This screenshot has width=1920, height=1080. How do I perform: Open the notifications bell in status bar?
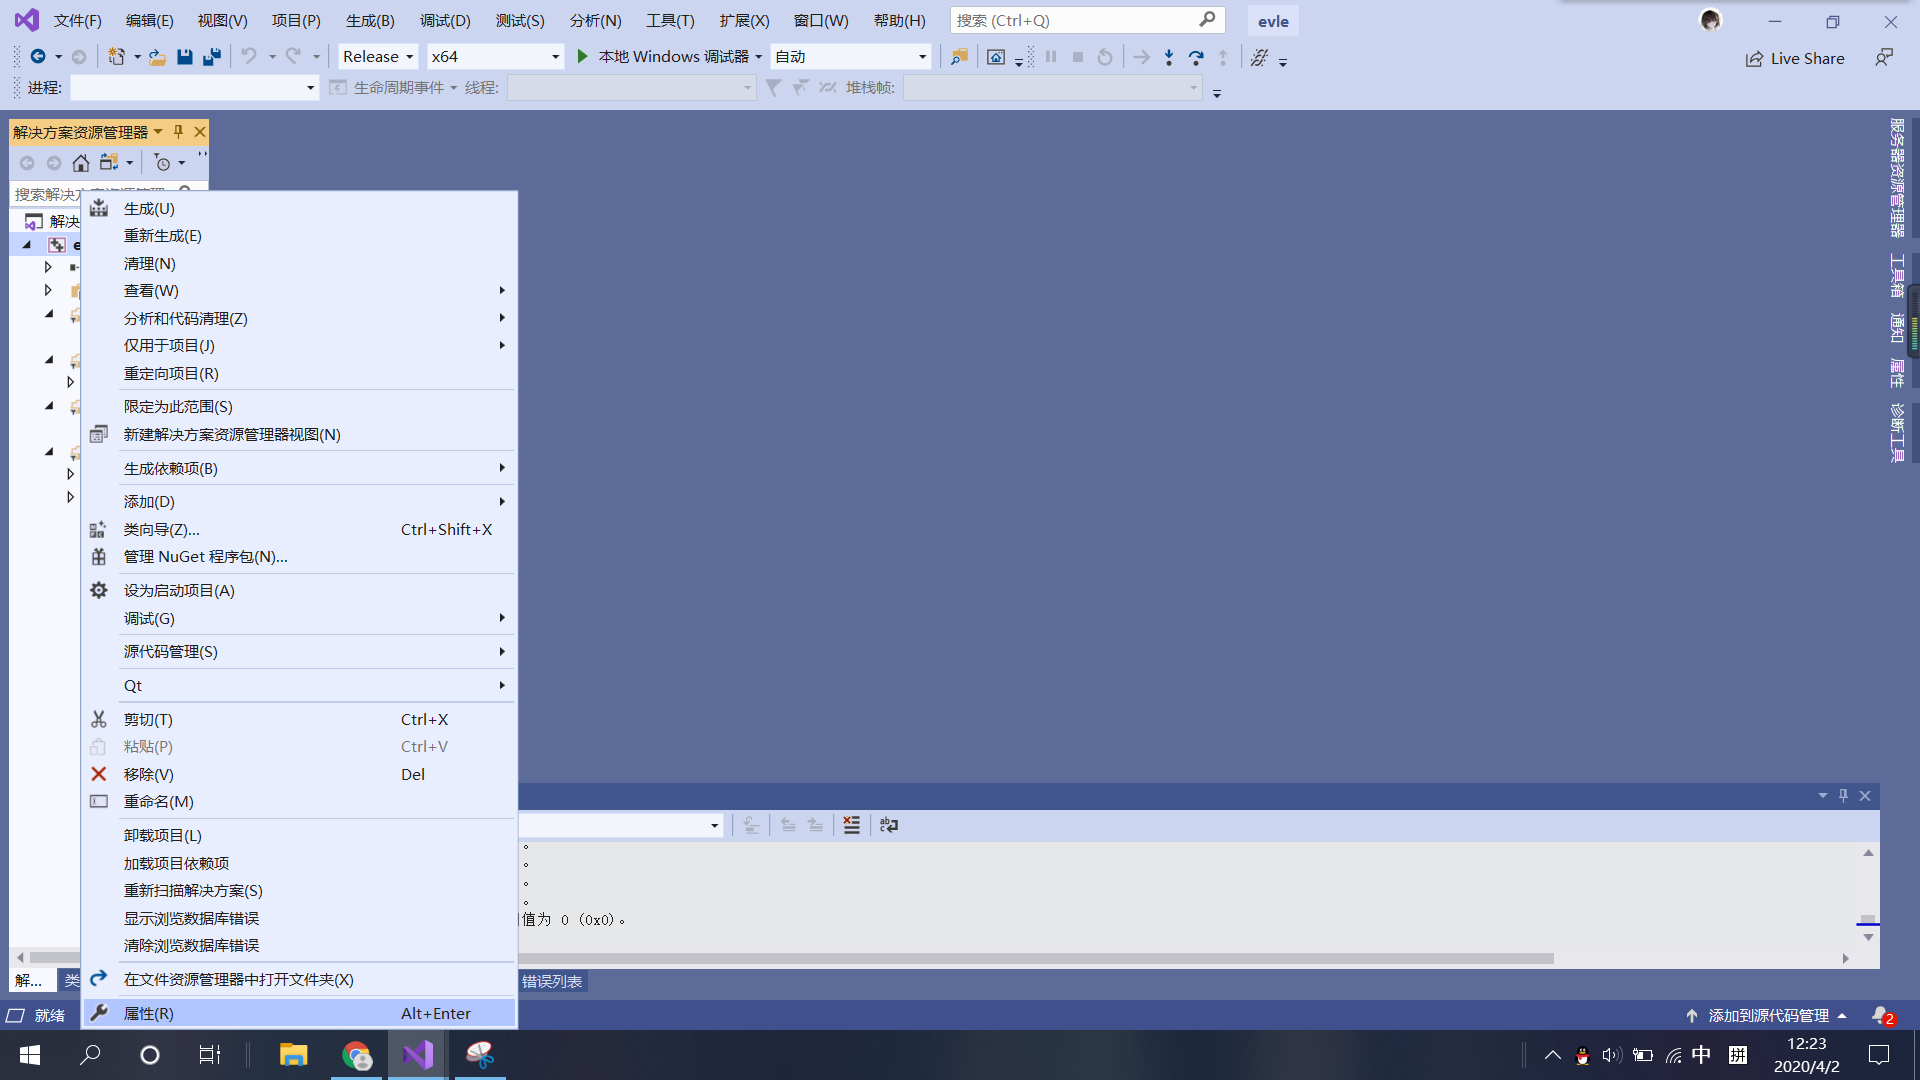click(x=1881, y=1015)
